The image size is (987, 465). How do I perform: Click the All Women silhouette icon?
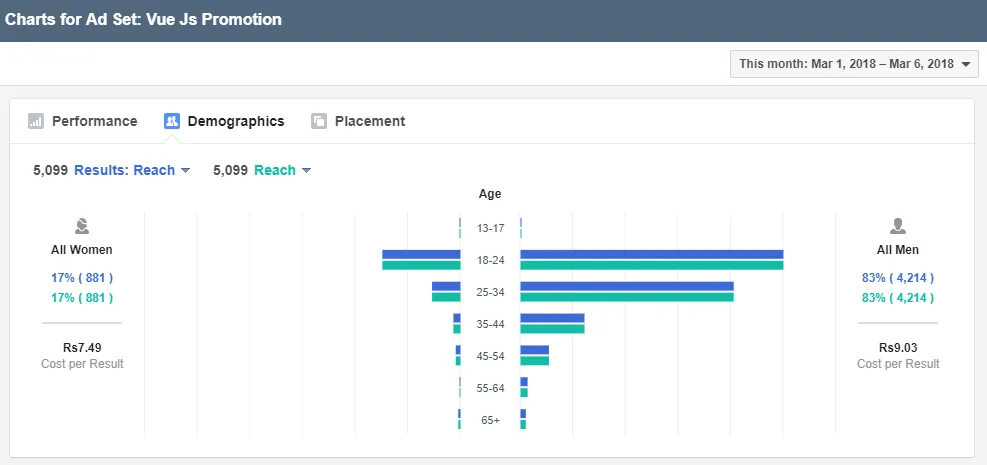coord(82,226)
